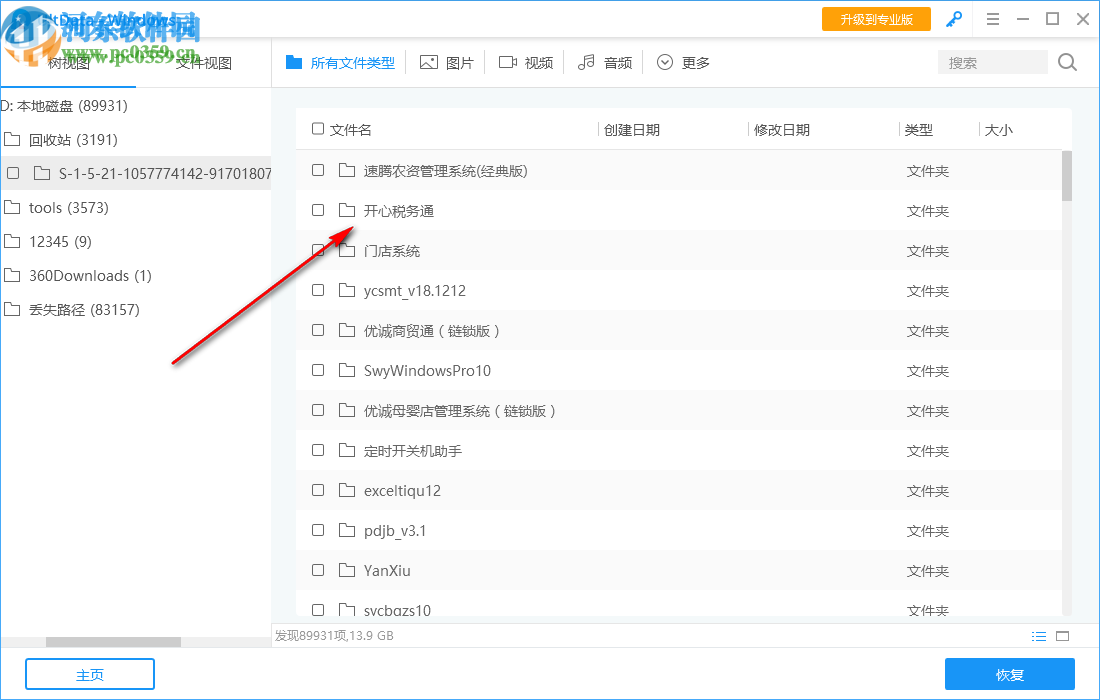Image resolution: width=1100 pixels, height=700 pixels.
Task: Expand the 更多 (More) file types dropdown
Action: pos(683,61)
